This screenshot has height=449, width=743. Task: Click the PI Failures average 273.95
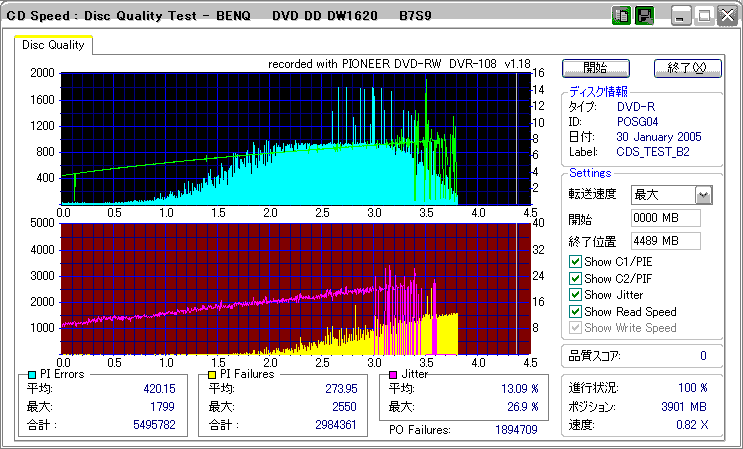[x=341, y=389]
